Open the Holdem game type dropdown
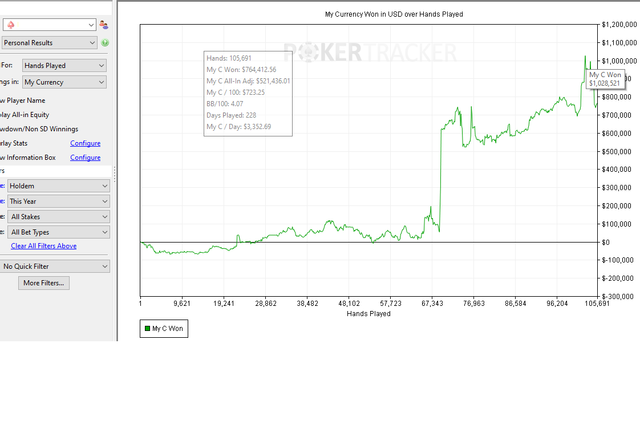This screenshot has height=444, width=640. [59, 186]
